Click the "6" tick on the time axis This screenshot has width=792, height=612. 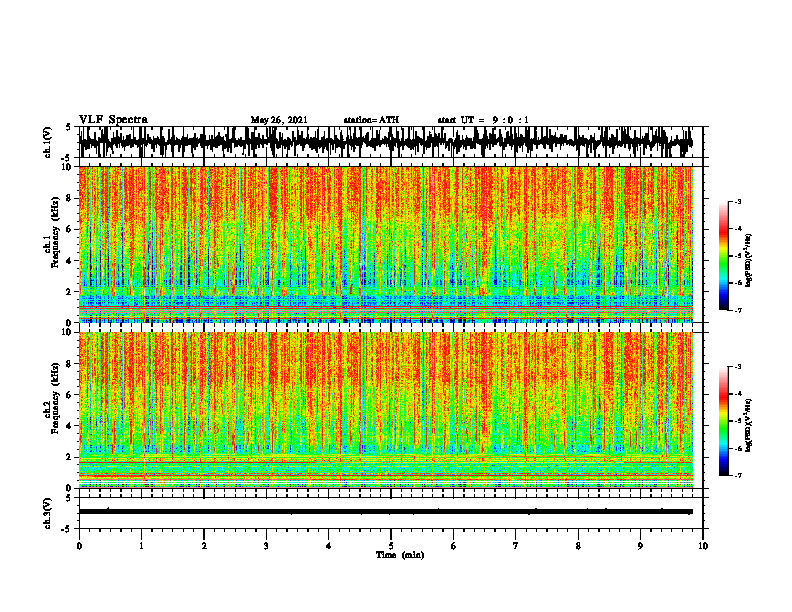click(454, 546)
